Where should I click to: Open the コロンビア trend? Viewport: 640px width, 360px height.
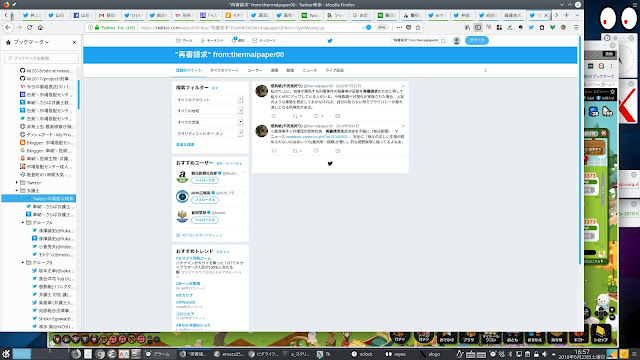[x=185, y=314]
